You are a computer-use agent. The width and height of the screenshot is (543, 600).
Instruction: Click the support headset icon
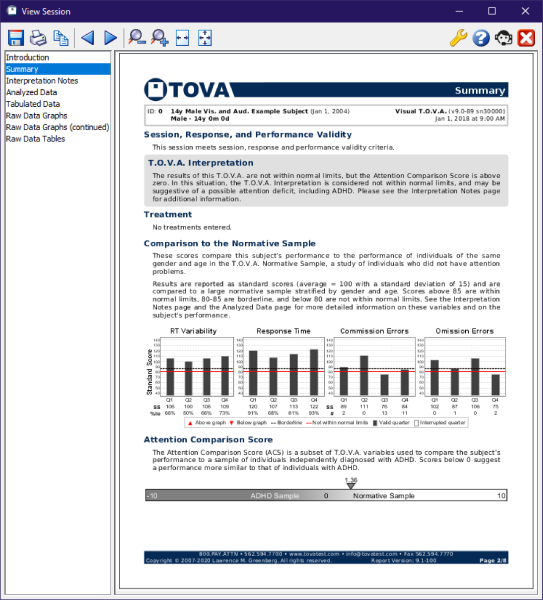[x=504, y=38]
